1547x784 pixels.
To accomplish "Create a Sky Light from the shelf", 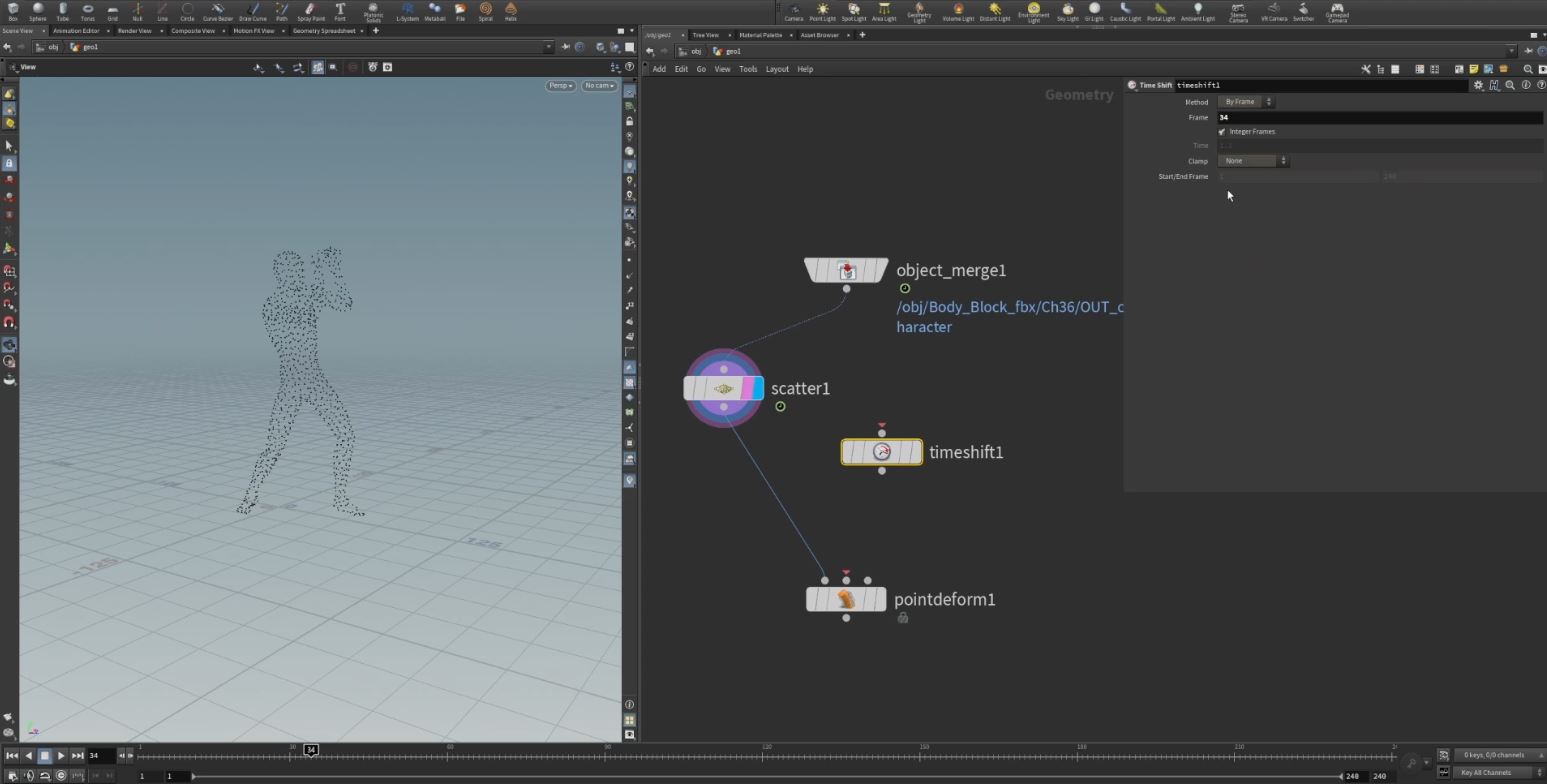I will pos(1067,12).
